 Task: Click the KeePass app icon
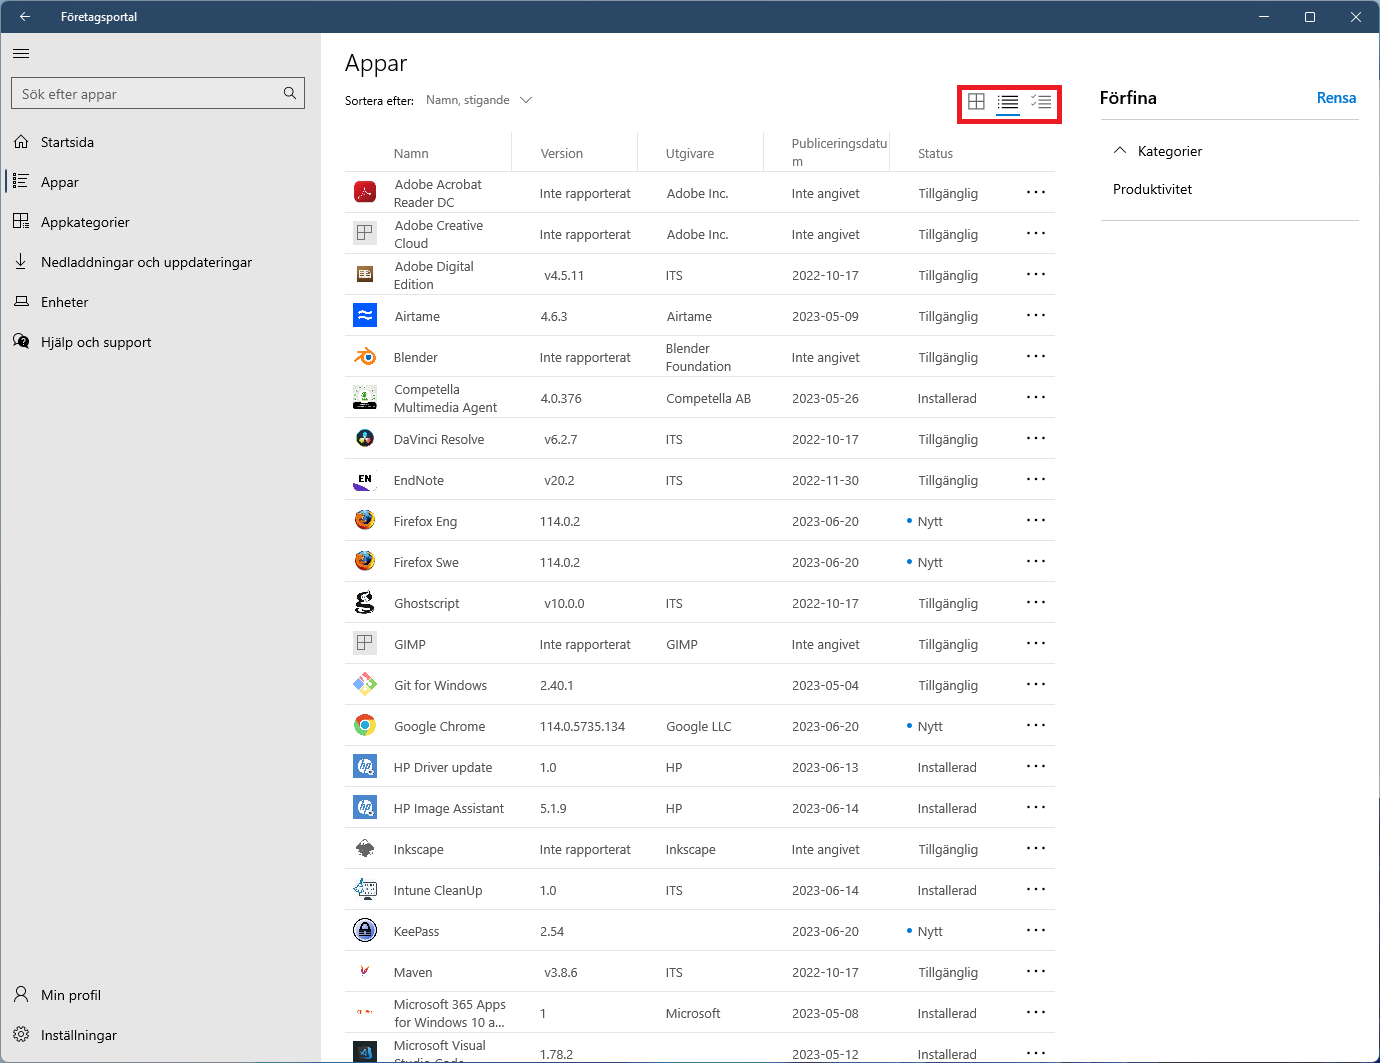click(365, 930)
